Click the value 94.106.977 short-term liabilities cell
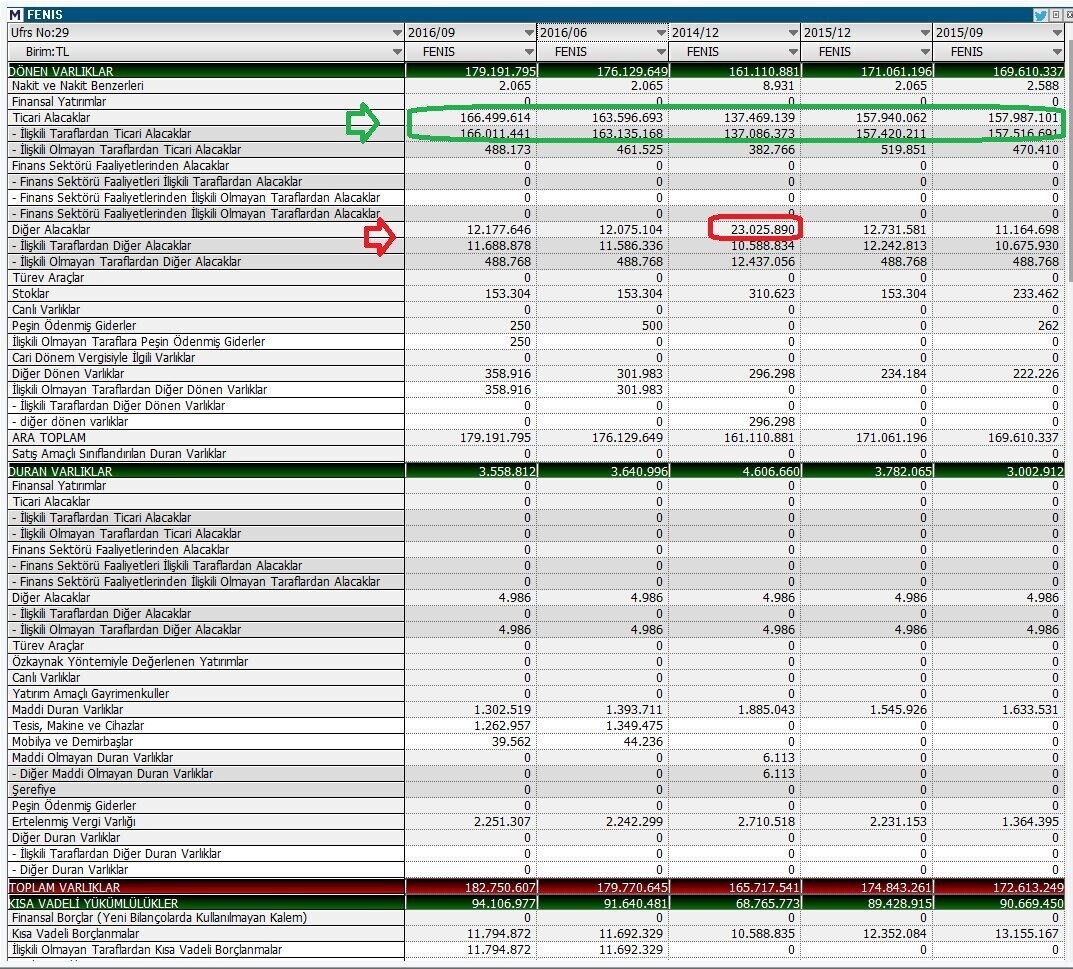This screenshot has width=1073, height=969. point(503,903)
